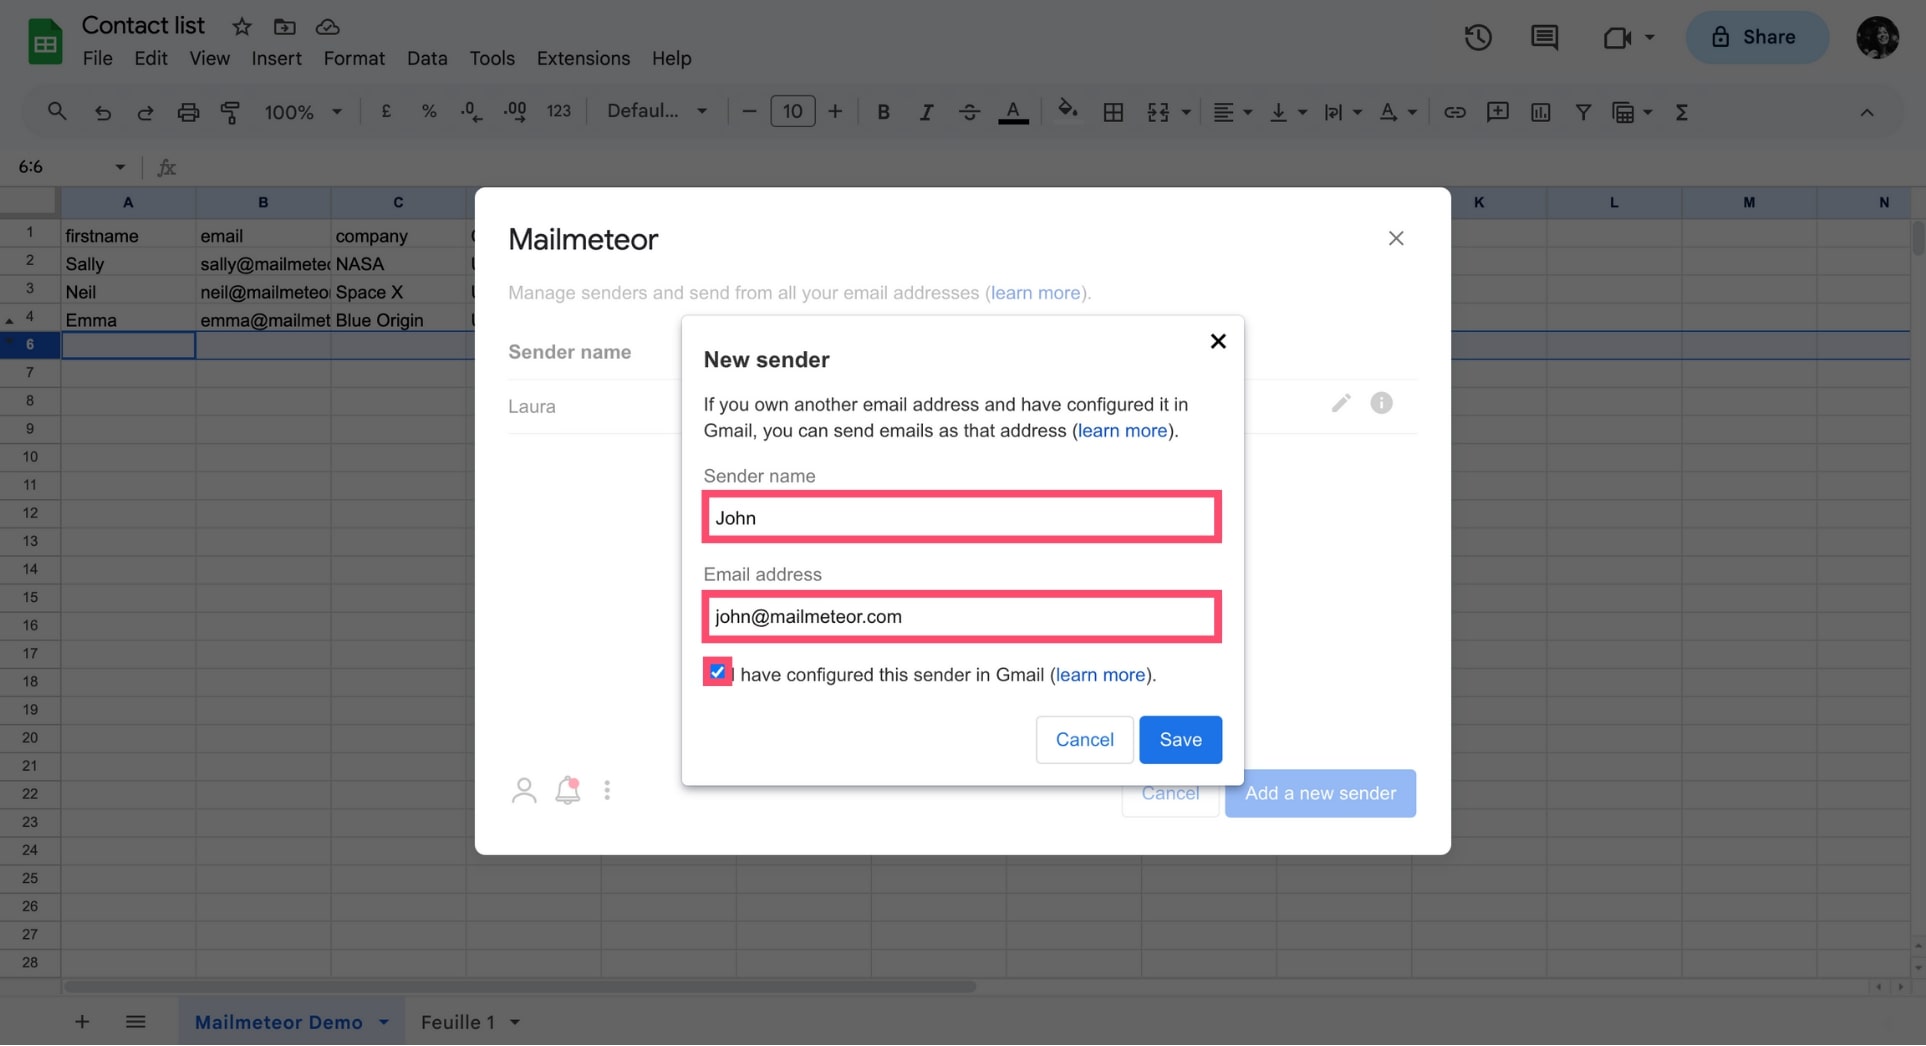Open horizontal align dropdown
1926x1046 pixels.
point(1232,112)
